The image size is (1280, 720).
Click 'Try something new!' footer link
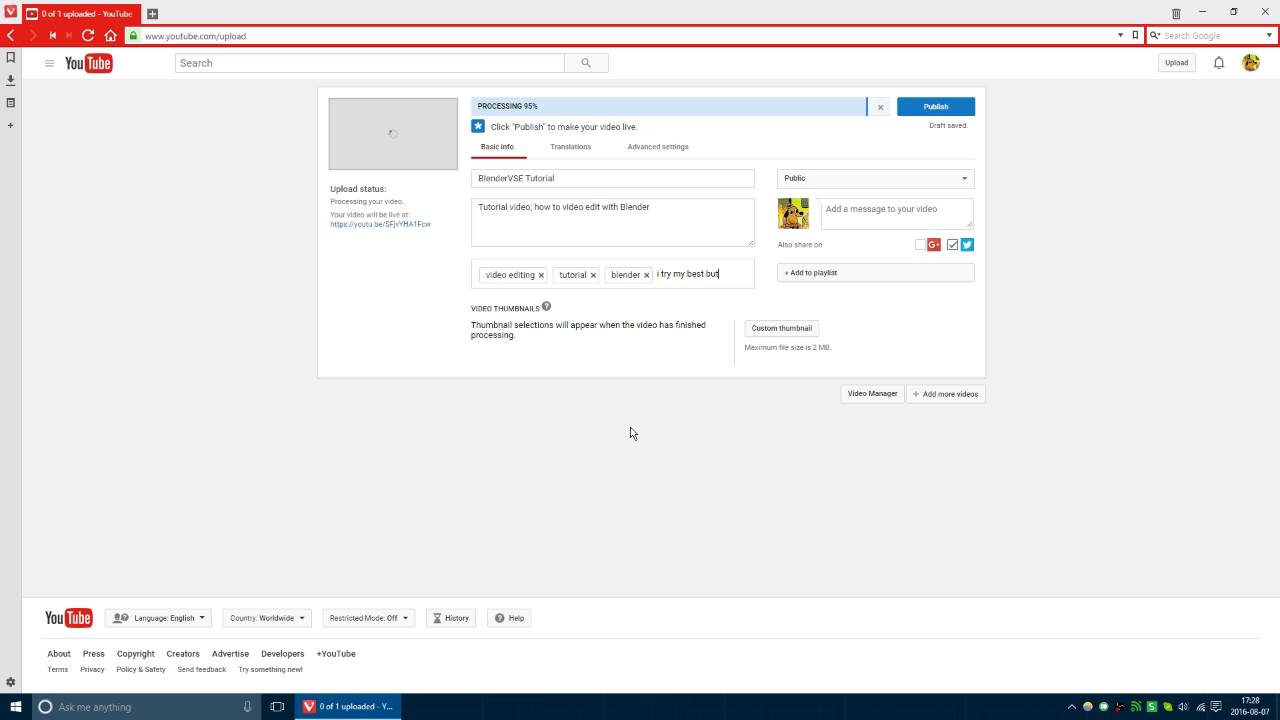click(x=270, y=670)
